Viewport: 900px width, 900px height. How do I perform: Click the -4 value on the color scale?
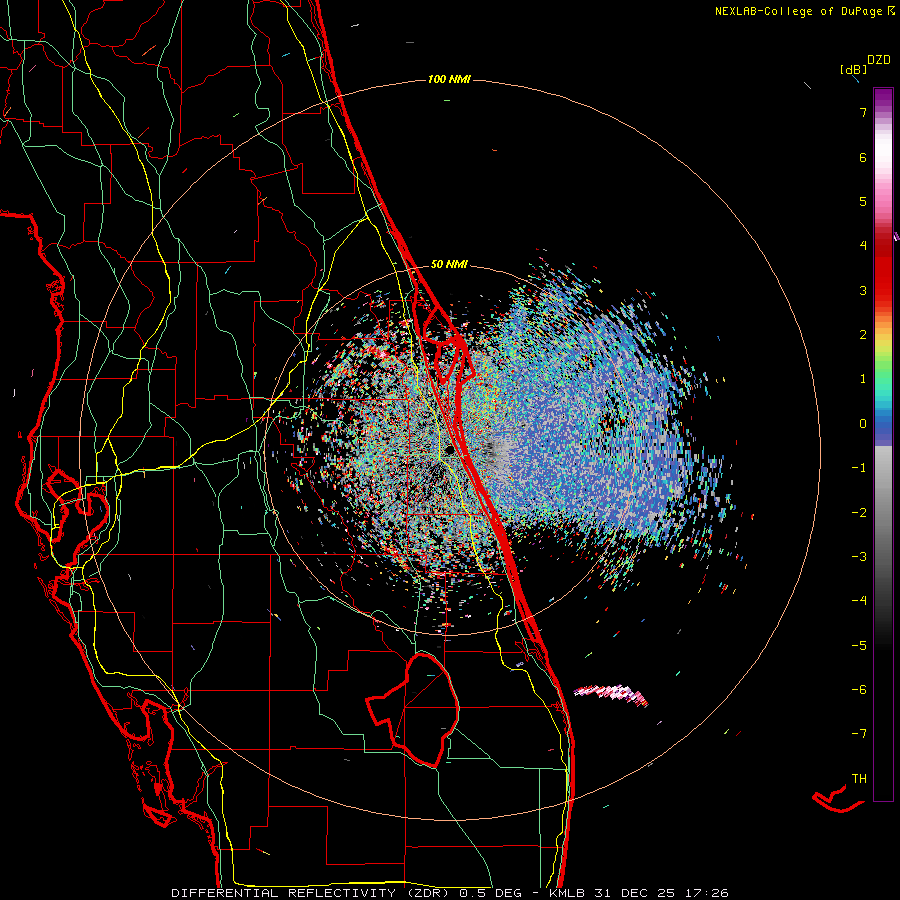click(x=859, y=601)
